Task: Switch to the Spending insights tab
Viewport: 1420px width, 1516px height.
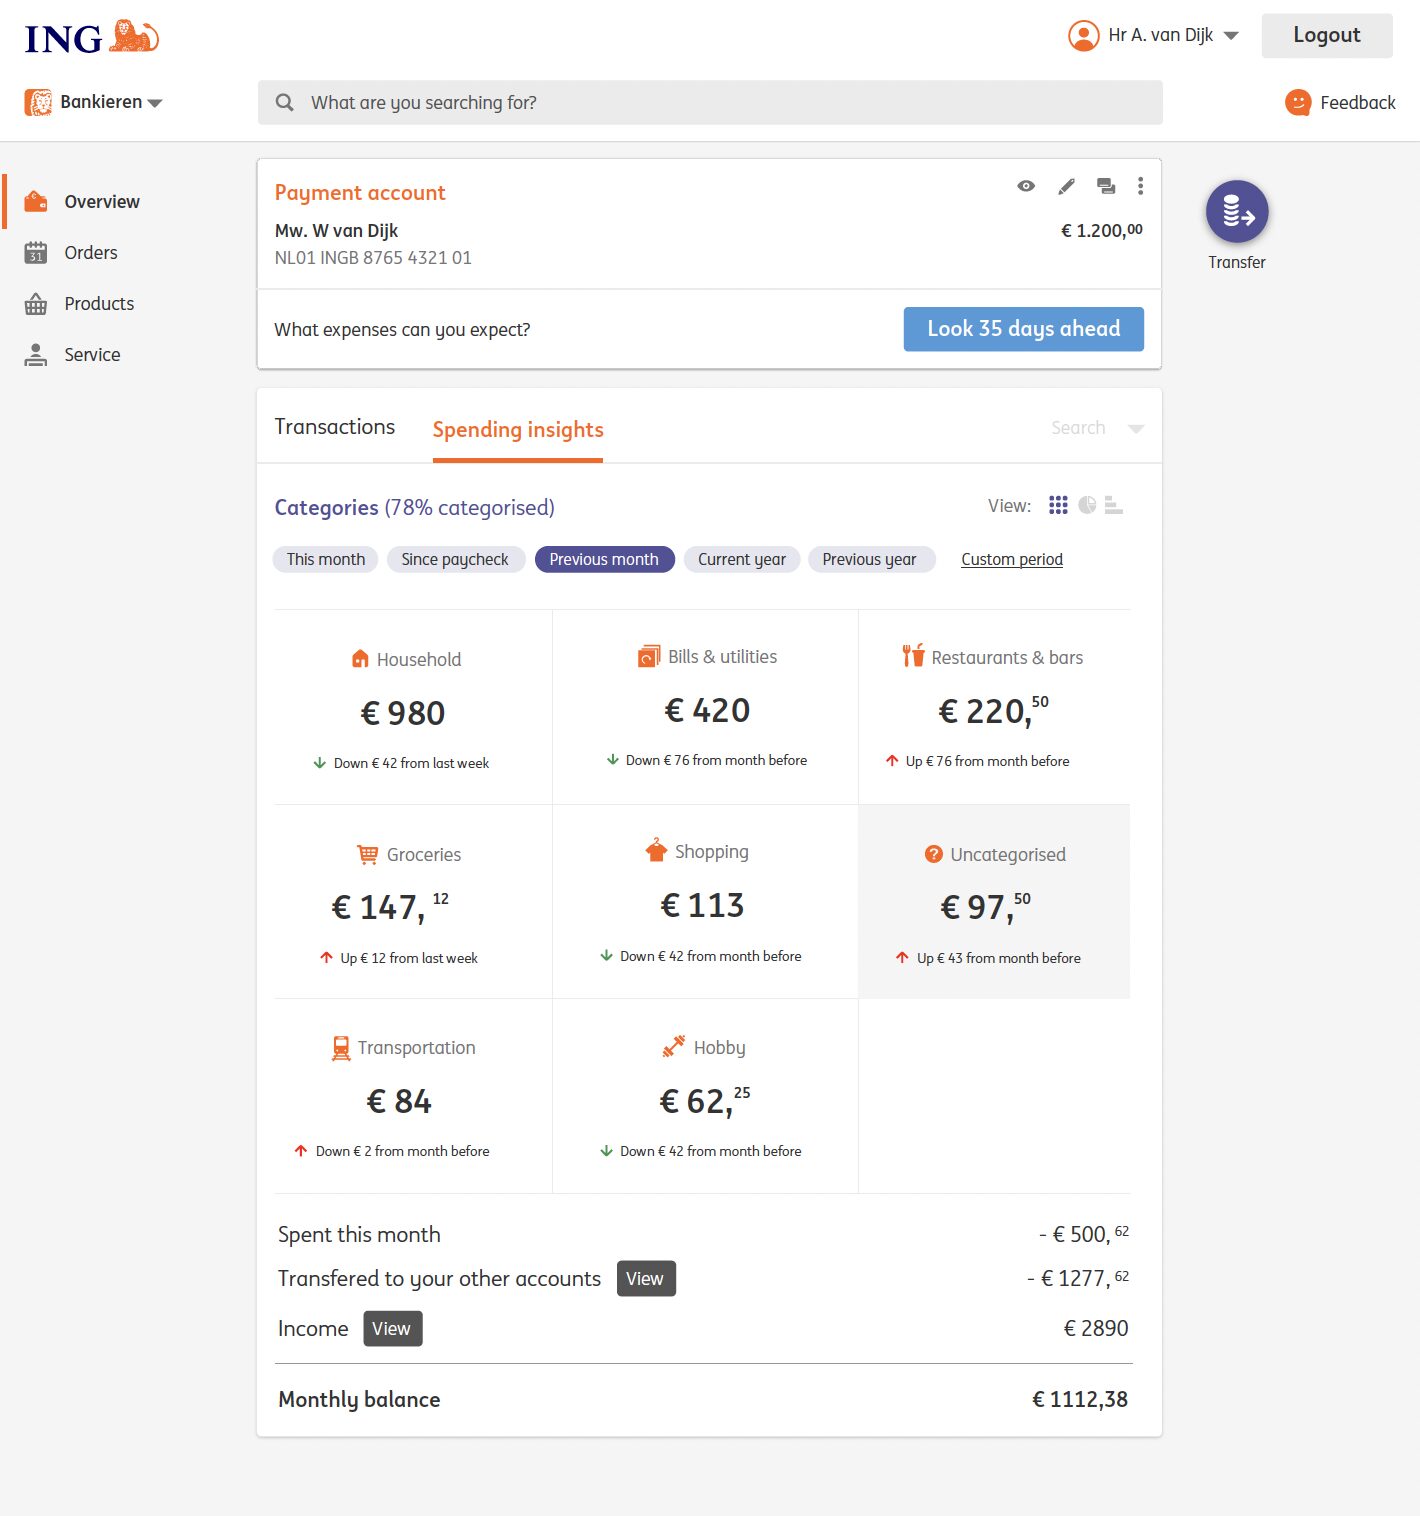Action: click(518, 429)
